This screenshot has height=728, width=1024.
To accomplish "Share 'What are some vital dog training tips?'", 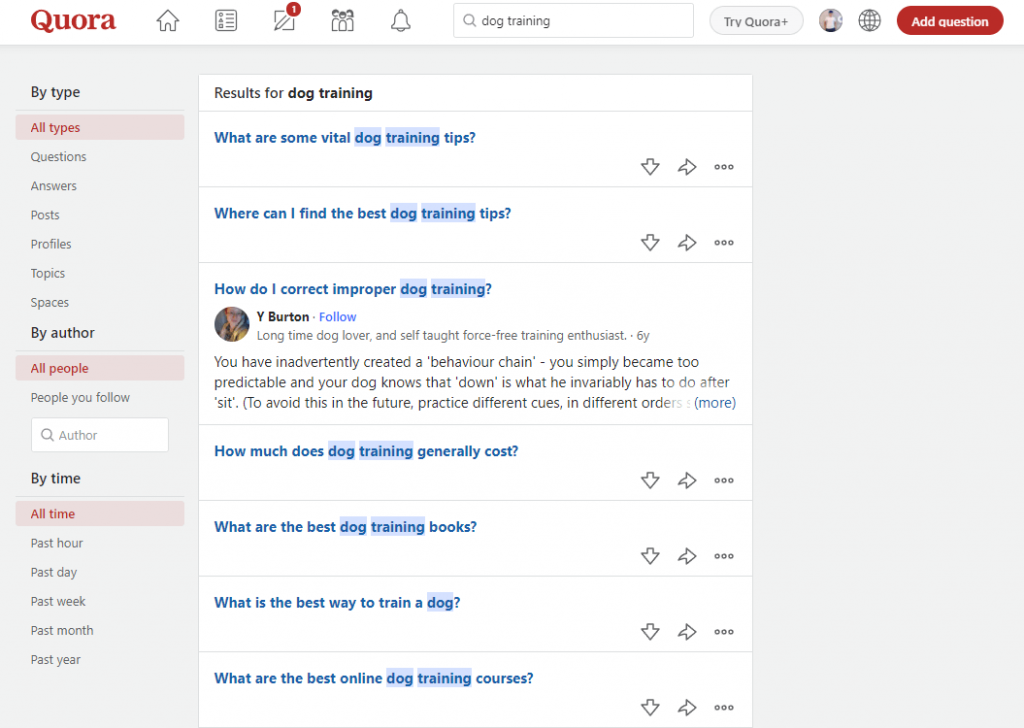I will click(x=687, y=166).
